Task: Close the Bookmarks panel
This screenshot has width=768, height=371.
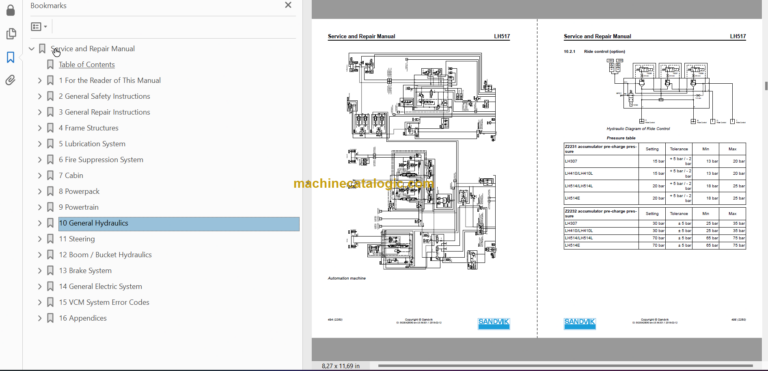Action: click(x=288, y=5)
